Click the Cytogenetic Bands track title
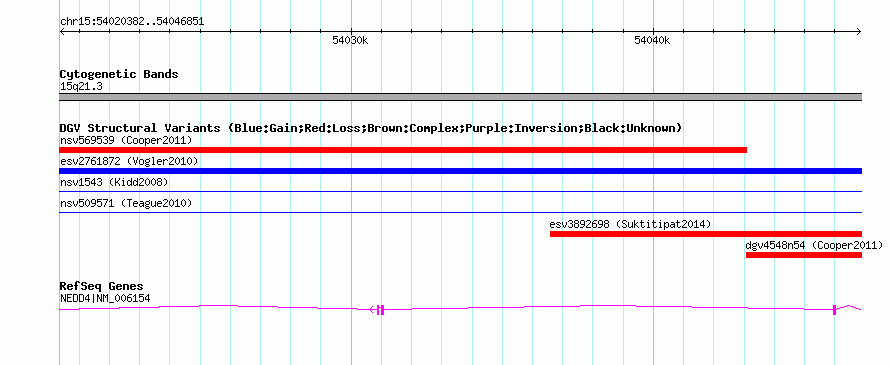The height and width of the screenshot is (365, 890). 119,74
